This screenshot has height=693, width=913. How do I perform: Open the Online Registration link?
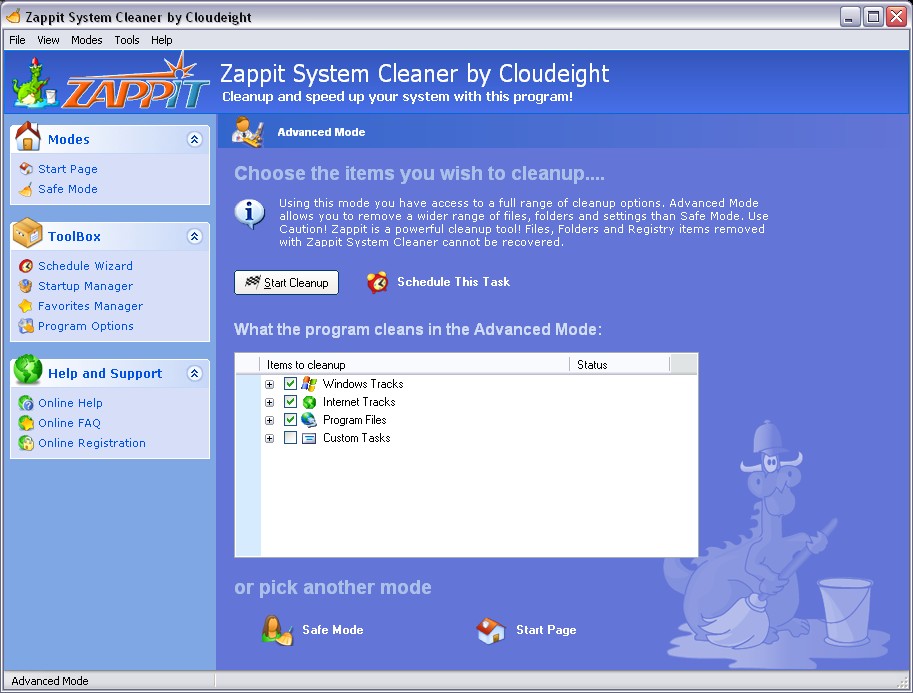(91, 443)
